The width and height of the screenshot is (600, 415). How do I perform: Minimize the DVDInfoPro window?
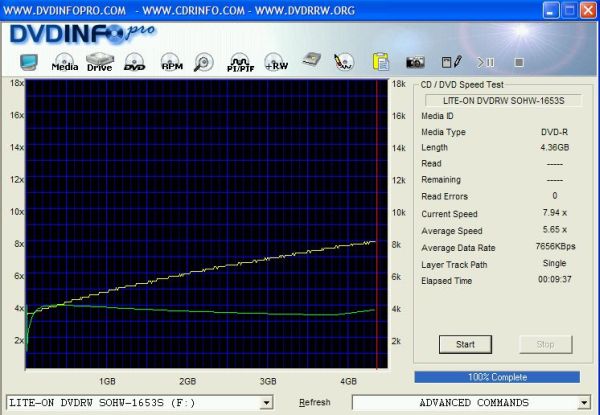[x=550, y=10]
